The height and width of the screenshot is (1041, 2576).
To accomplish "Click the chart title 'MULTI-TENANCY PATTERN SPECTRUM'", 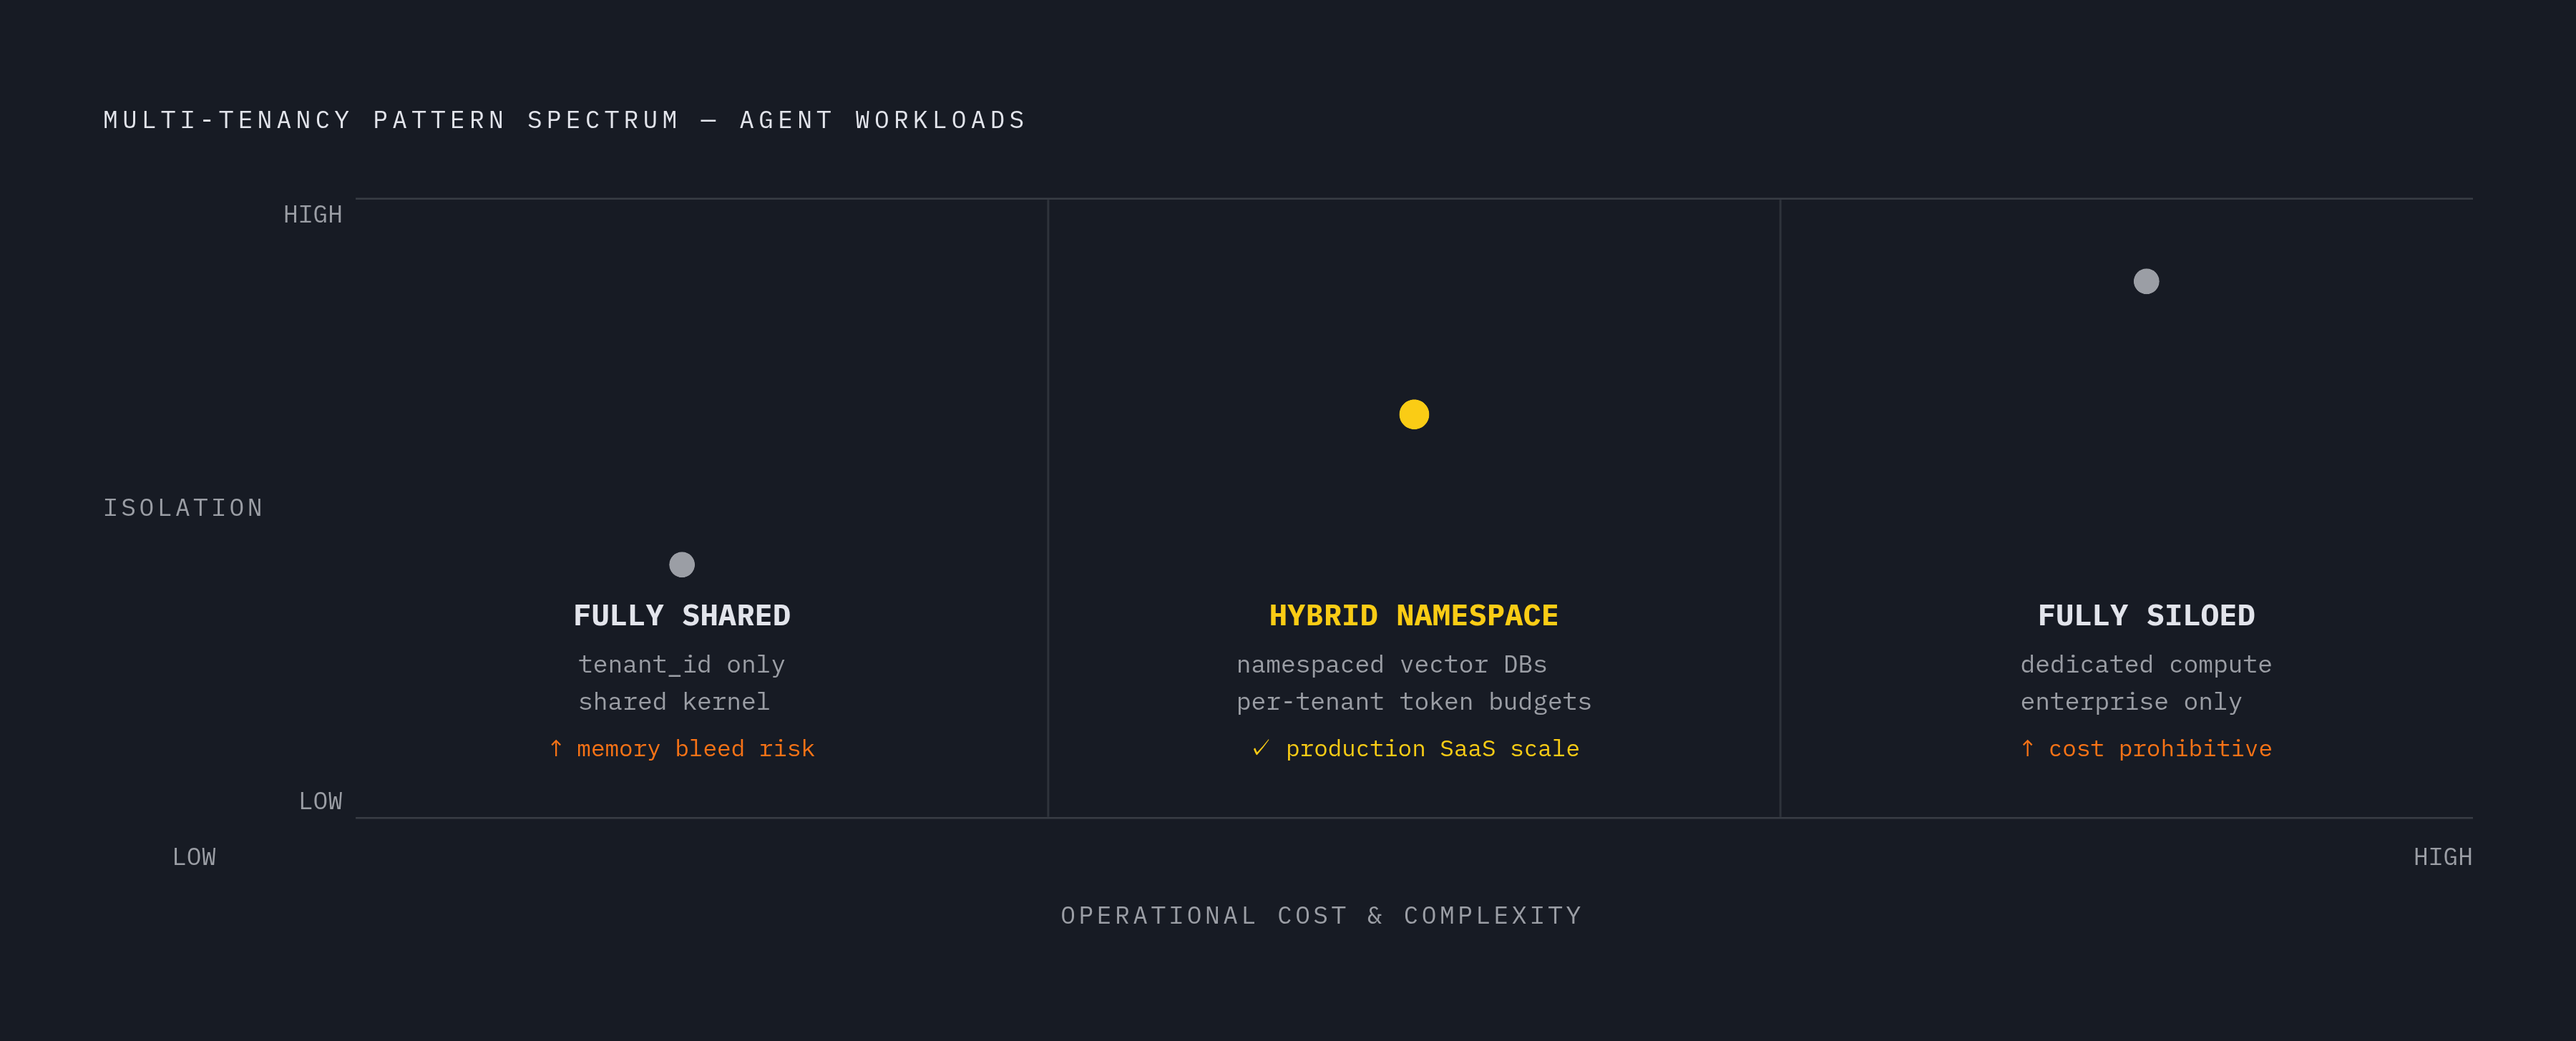I will coord(392,120).
